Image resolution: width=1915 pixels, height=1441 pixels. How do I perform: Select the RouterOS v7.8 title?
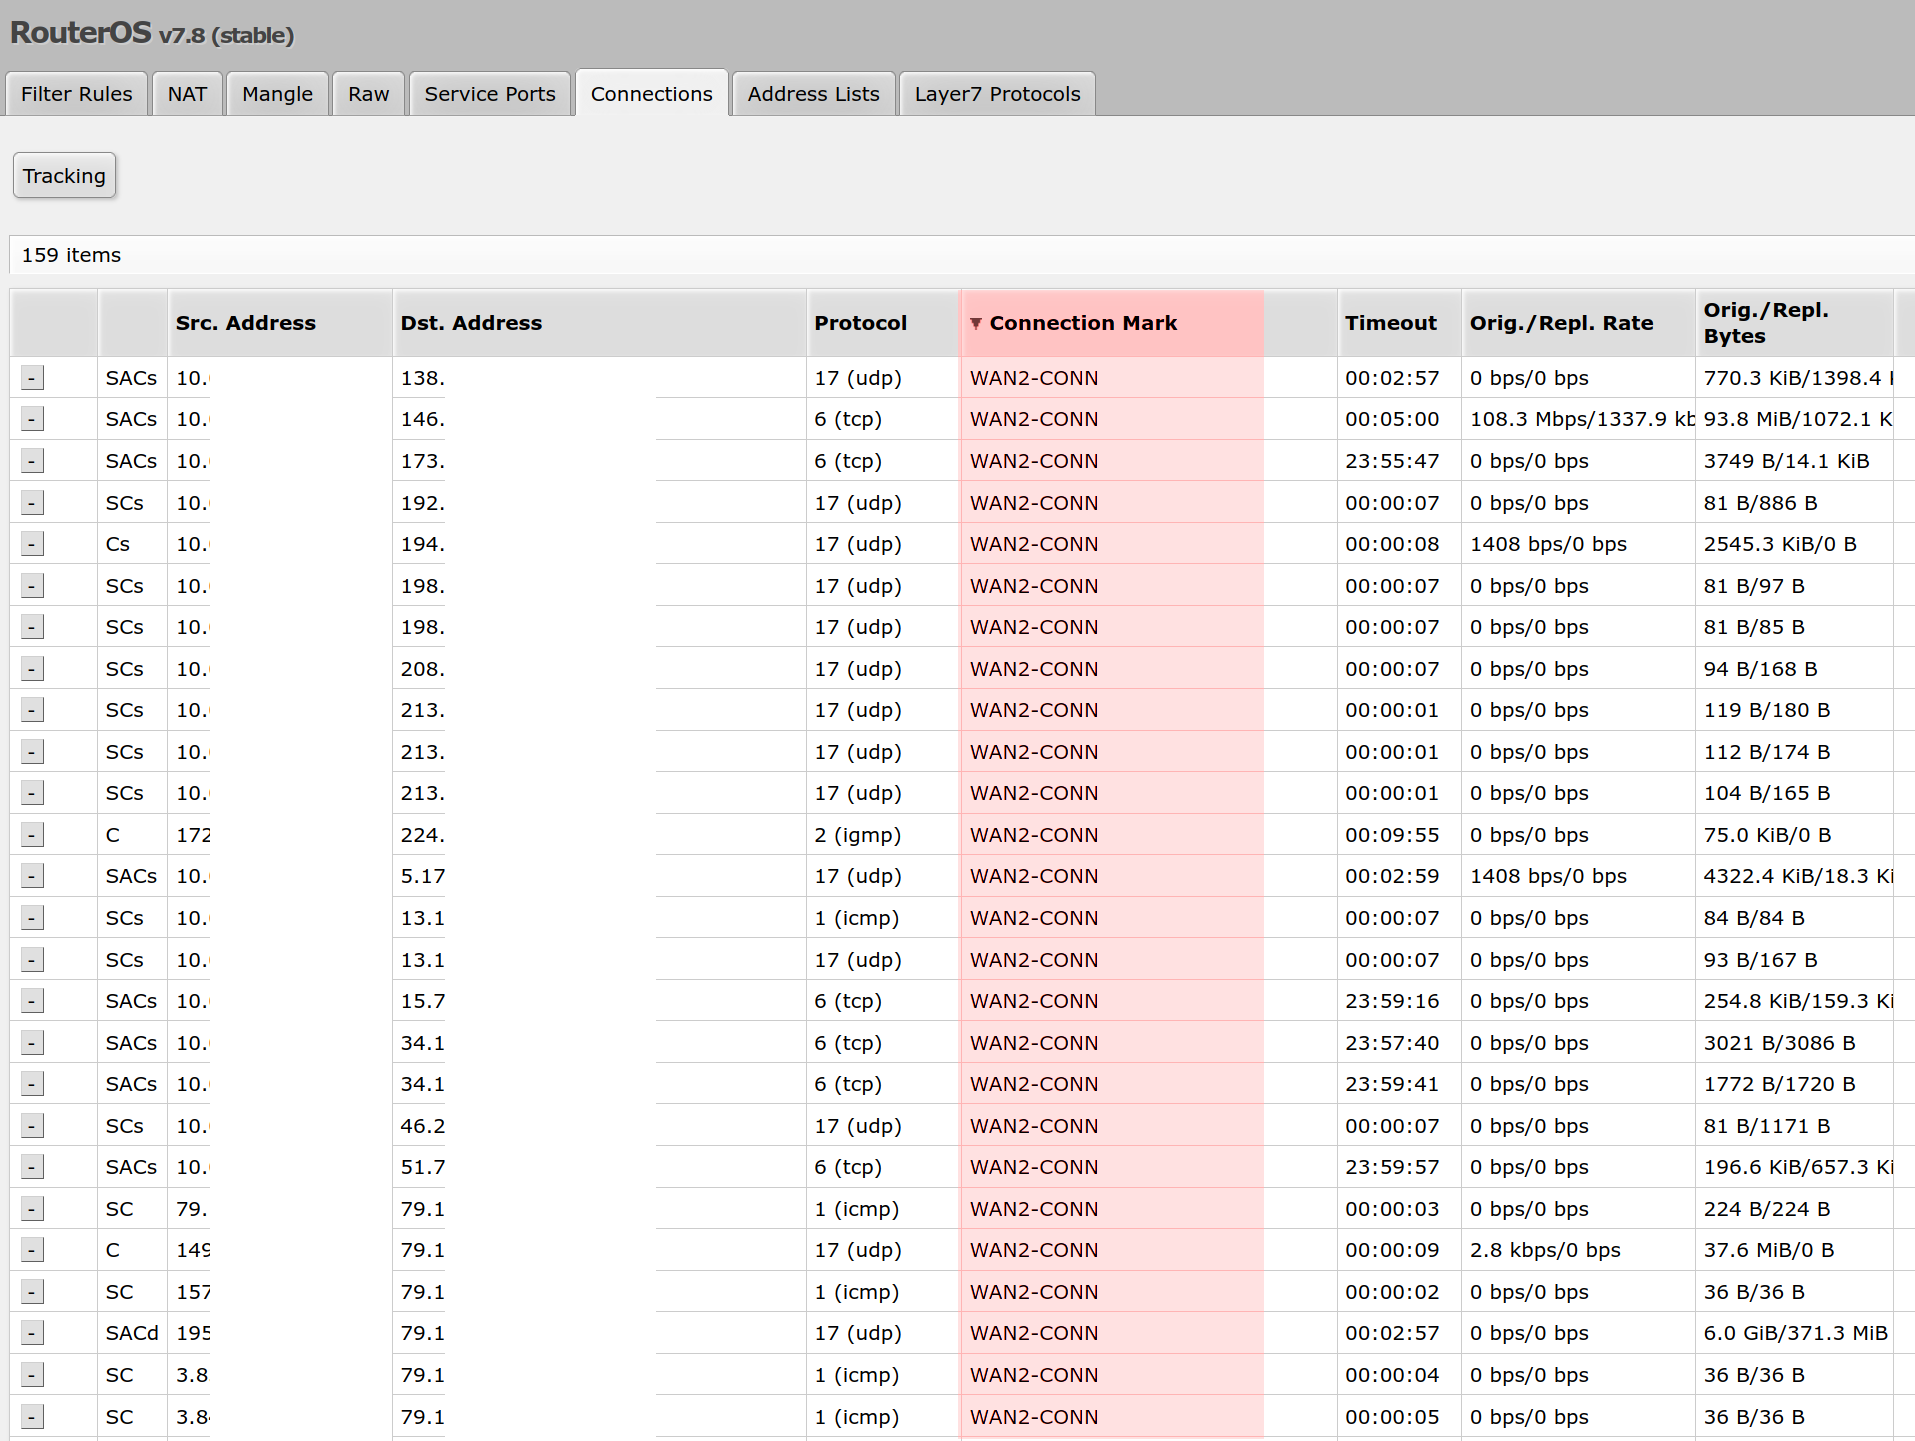[152, 33]
